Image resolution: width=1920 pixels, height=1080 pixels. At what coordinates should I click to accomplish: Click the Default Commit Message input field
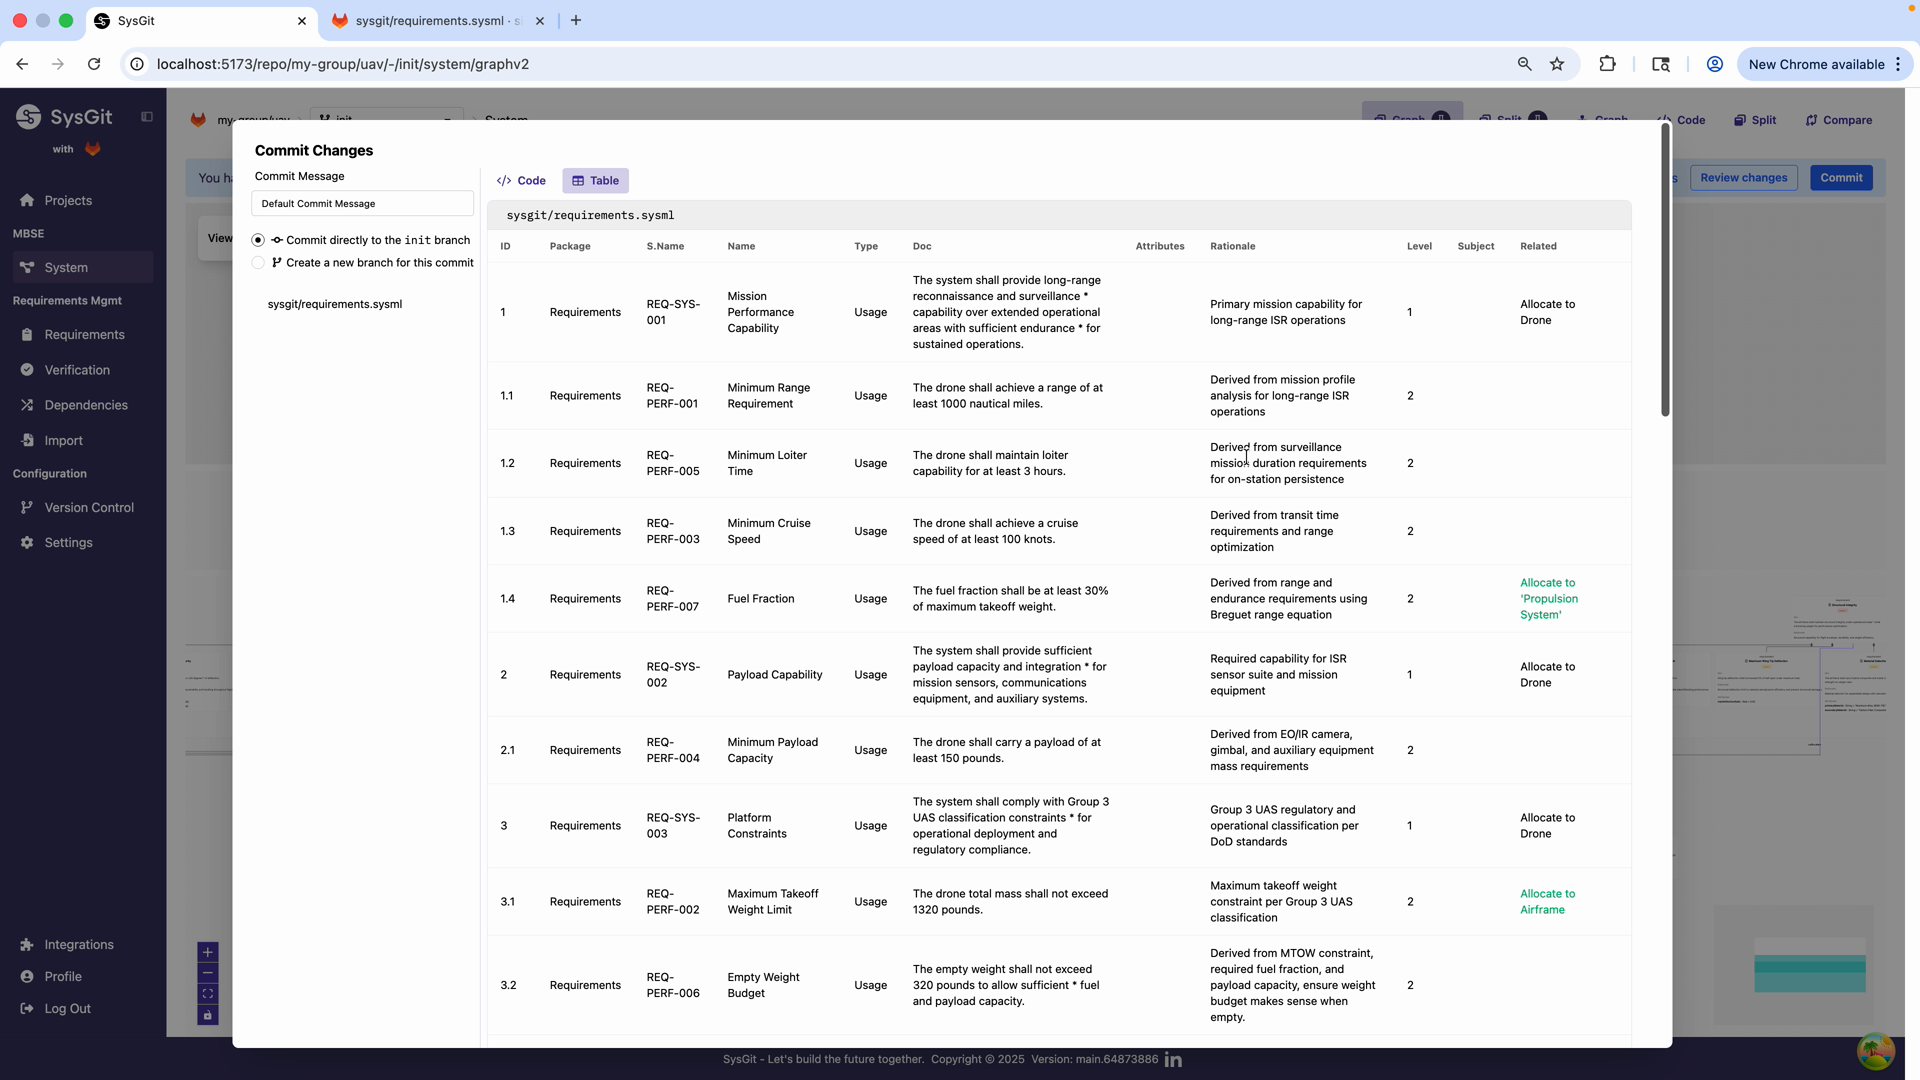[x=361, y=203]
